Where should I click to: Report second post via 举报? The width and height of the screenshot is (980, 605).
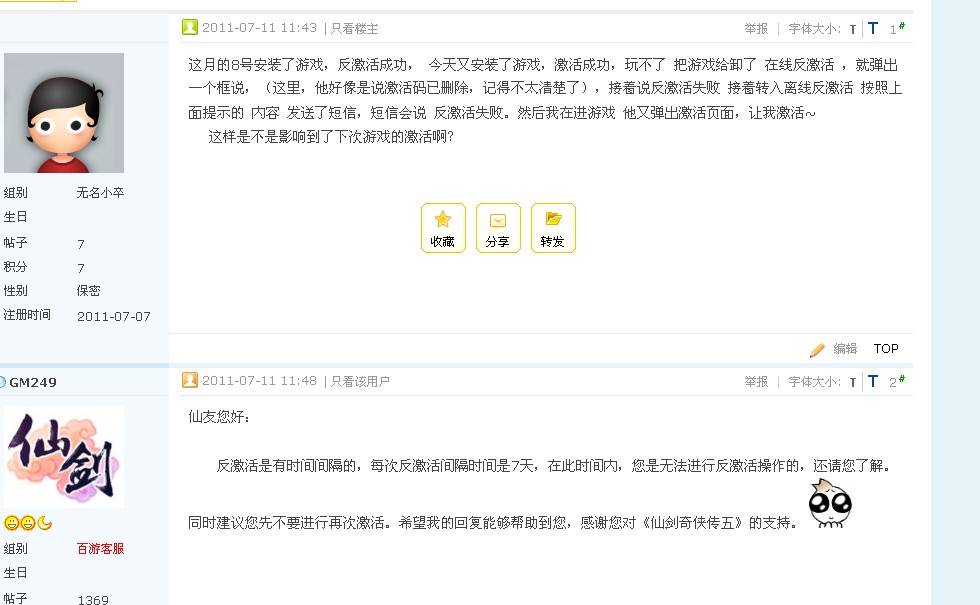coord(756,381)
